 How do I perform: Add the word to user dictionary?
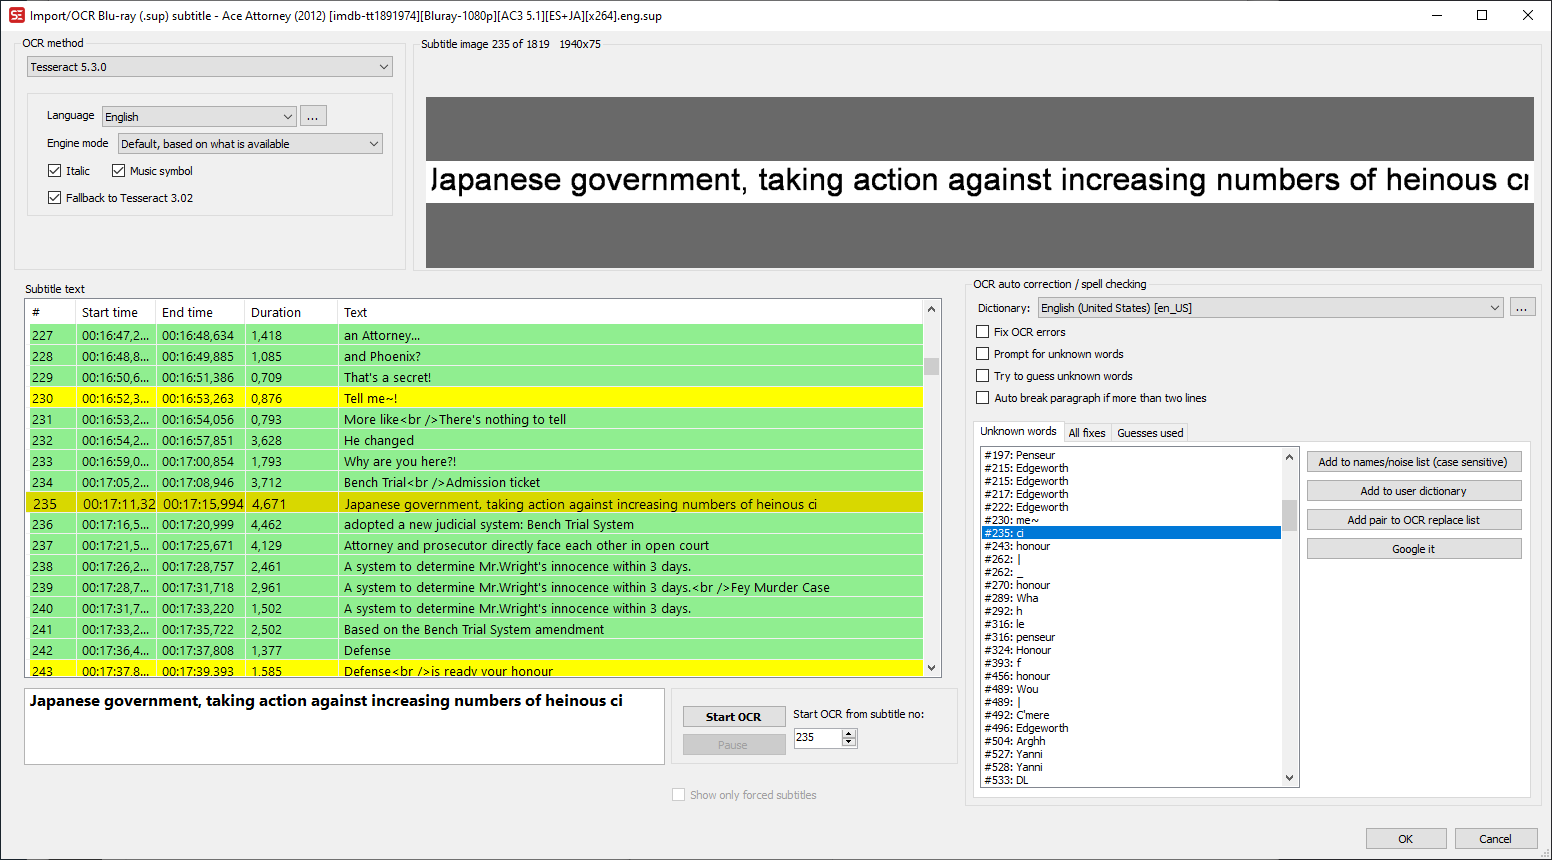[1413, 490]
